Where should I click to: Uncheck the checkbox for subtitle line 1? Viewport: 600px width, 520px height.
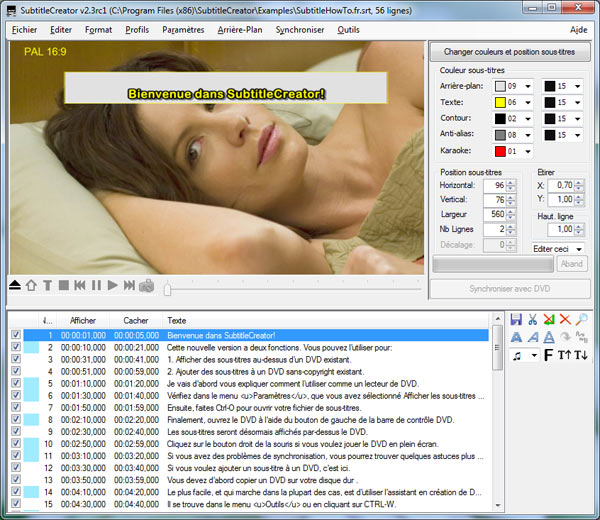pyautogui.click(x=16, y=335)
